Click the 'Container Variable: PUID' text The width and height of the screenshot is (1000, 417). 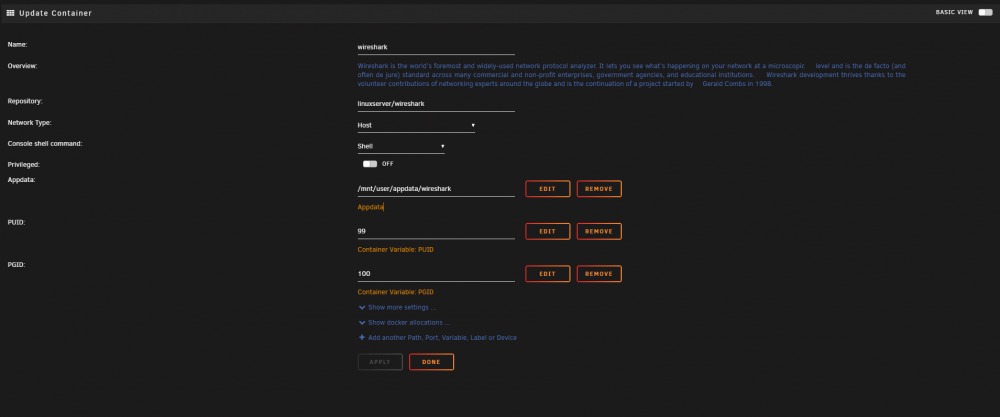[395, 249]
